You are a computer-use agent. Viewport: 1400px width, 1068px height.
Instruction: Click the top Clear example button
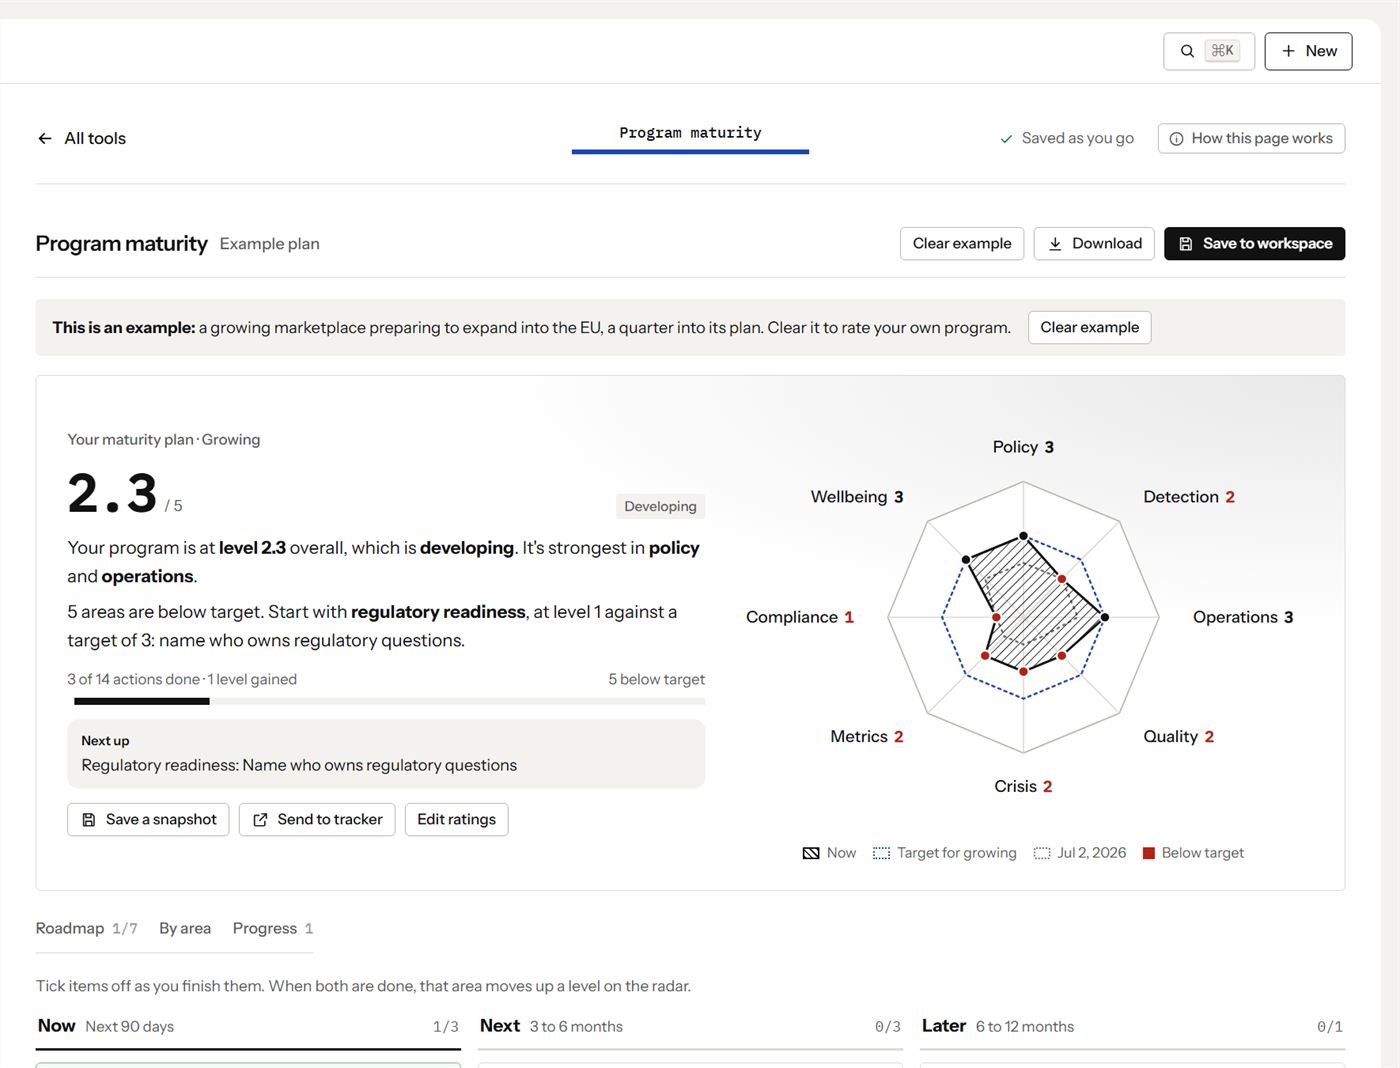click(962, 244)
